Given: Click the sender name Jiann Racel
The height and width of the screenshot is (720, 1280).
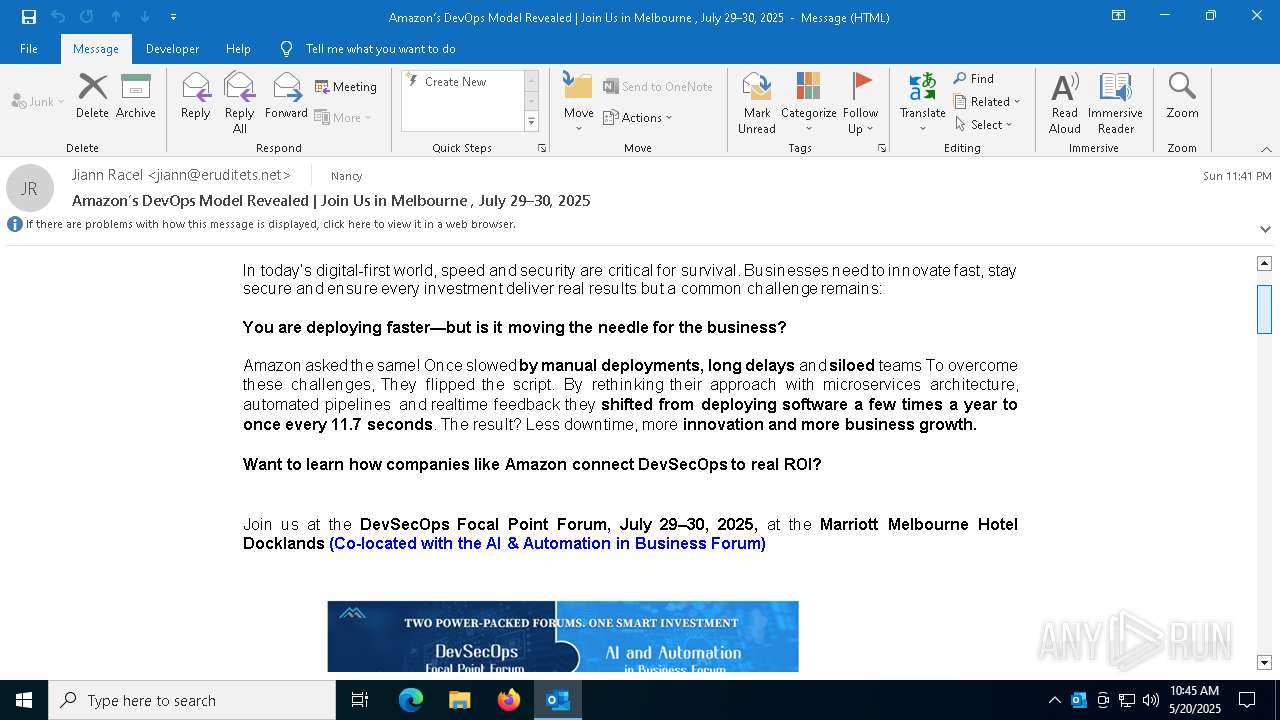Looking at the screenshot, I should pyautogui.click(x=108, y=175).
